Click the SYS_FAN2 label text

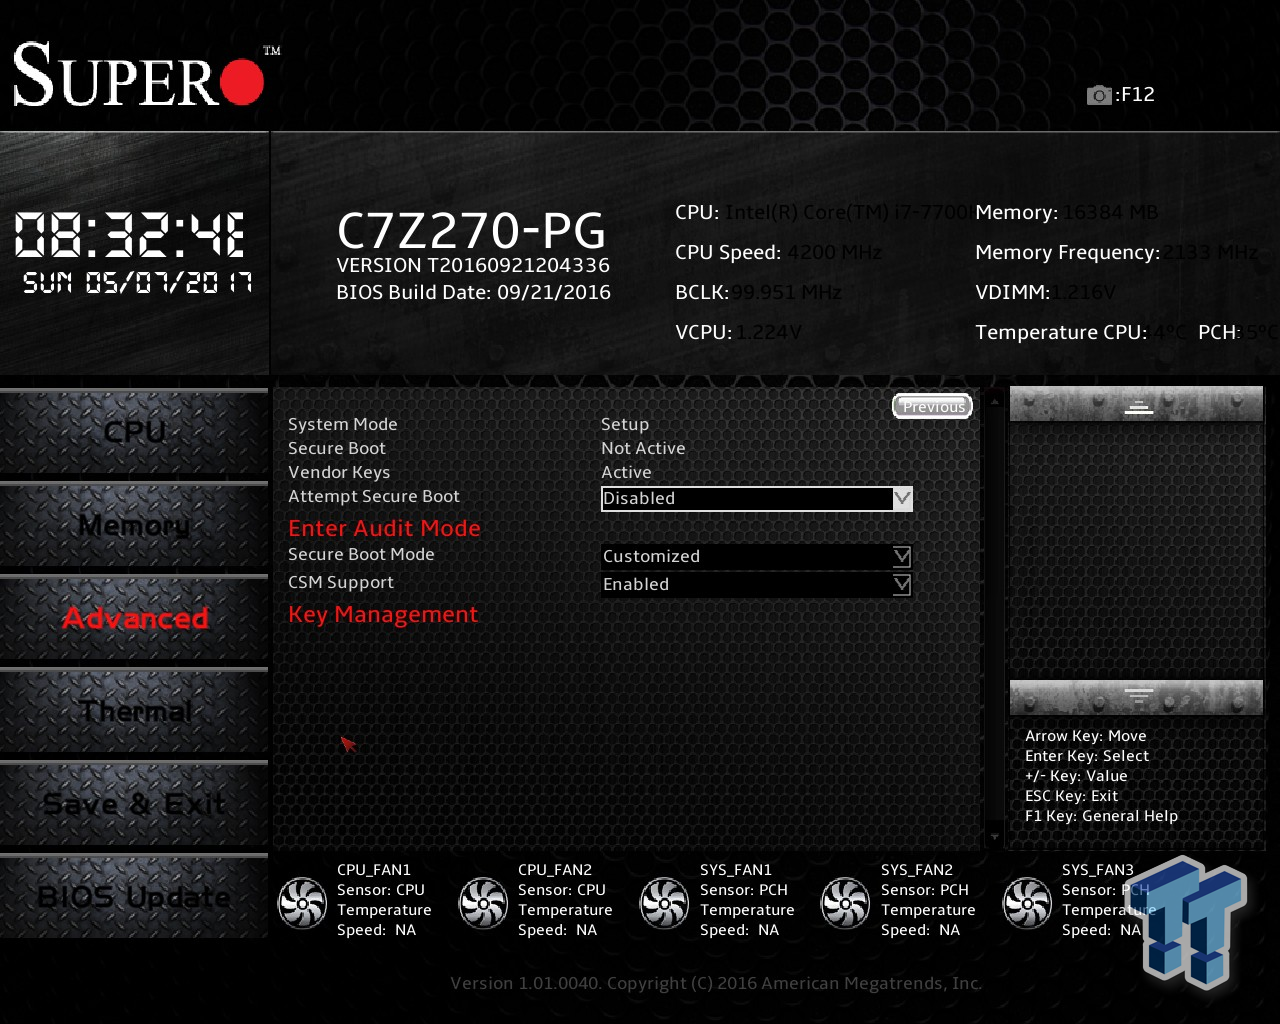click(x=917, y=870)
